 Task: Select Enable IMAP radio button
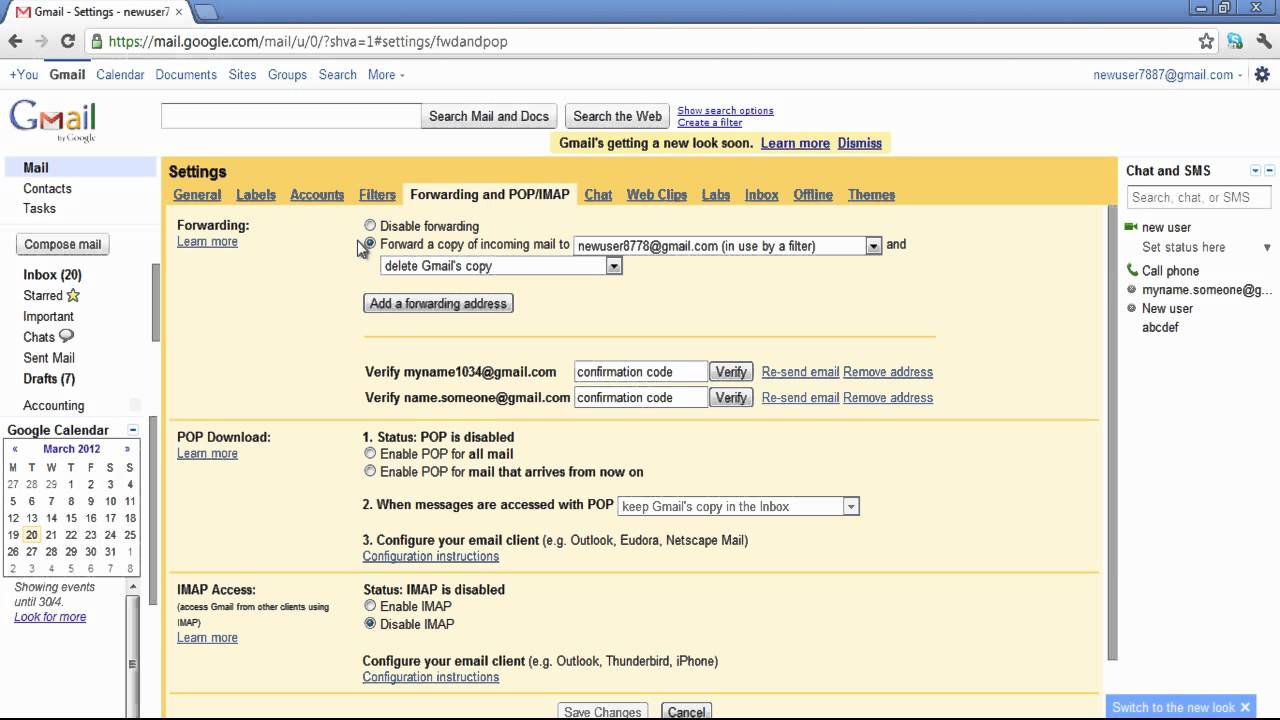(370, 606)
